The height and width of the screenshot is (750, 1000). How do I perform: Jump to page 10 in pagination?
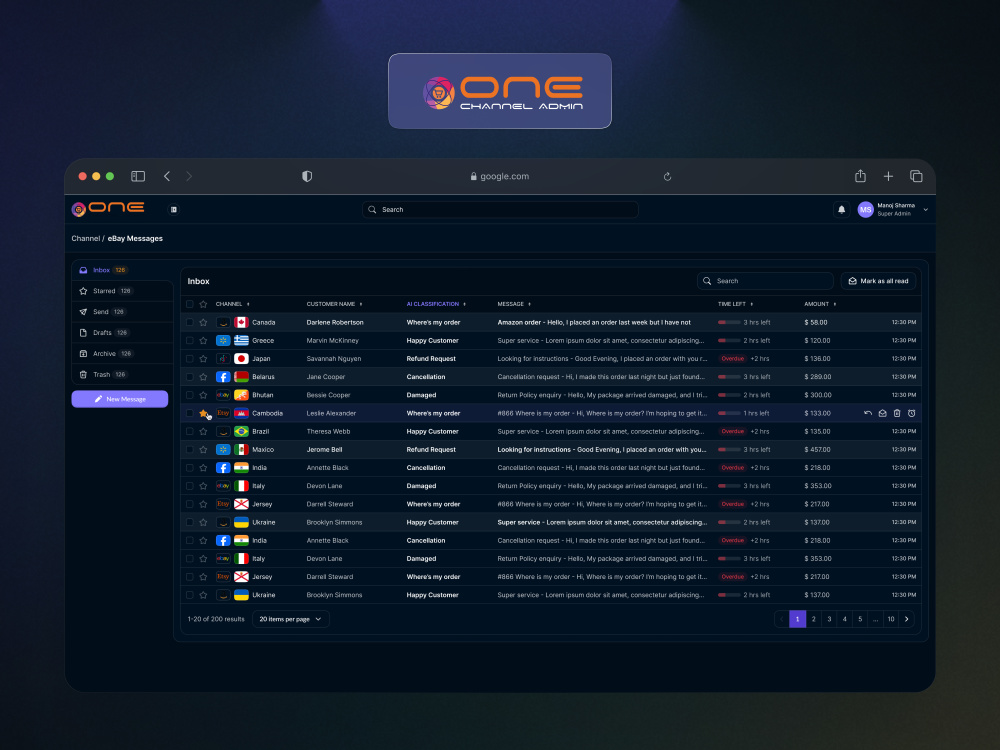(x=890, y=619)
